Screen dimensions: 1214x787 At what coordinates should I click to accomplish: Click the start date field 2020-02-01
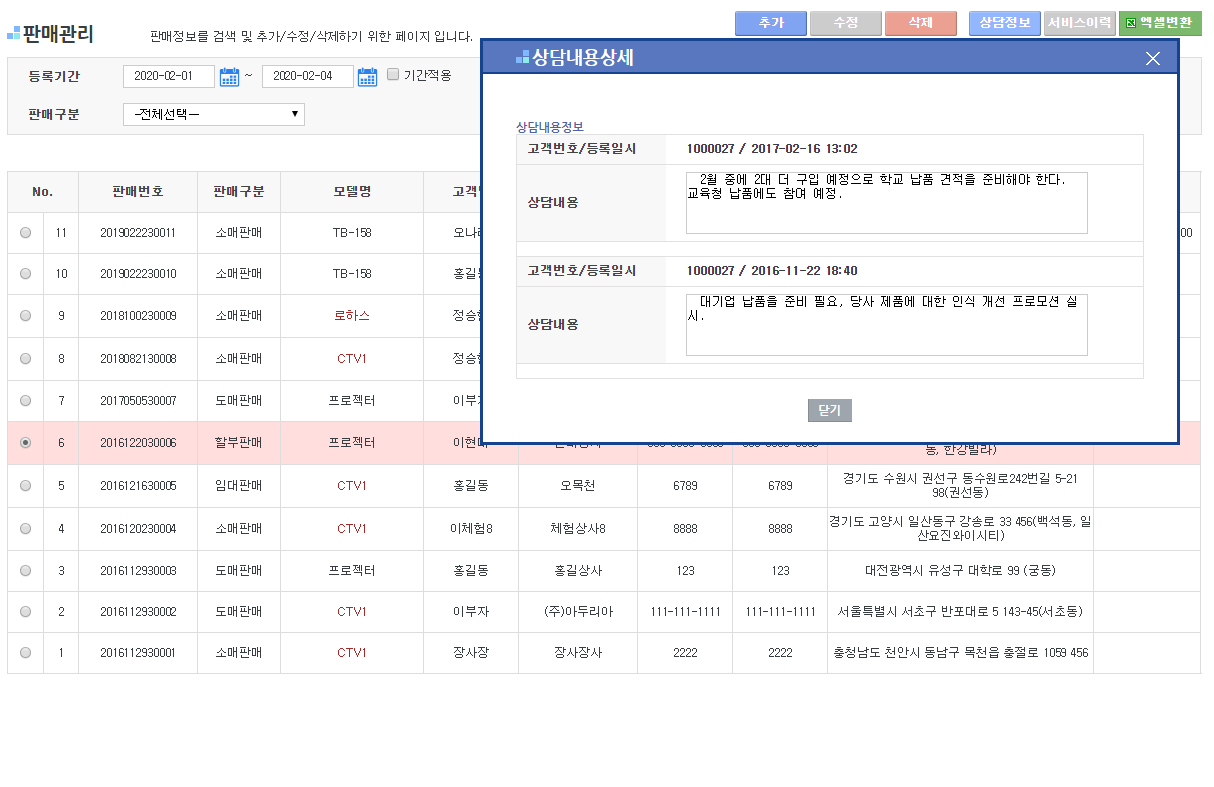pyautogui.click(x=168, y=77)
